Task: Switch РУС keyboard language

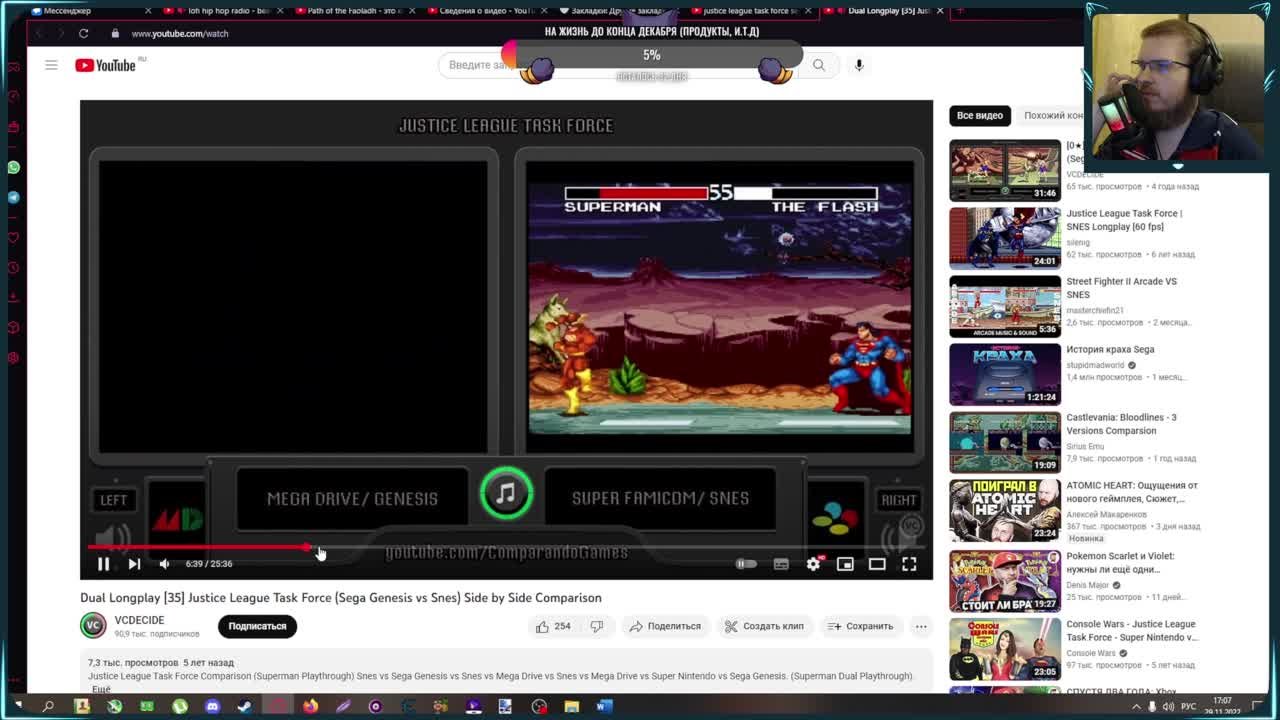Action: pyautogui.click(x=1190, y=706)
